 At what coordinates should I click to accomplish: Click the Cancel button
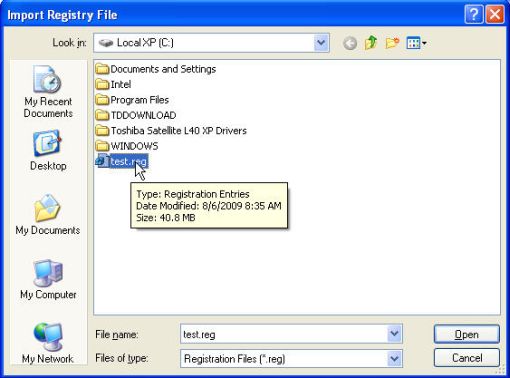pos(467,358)
